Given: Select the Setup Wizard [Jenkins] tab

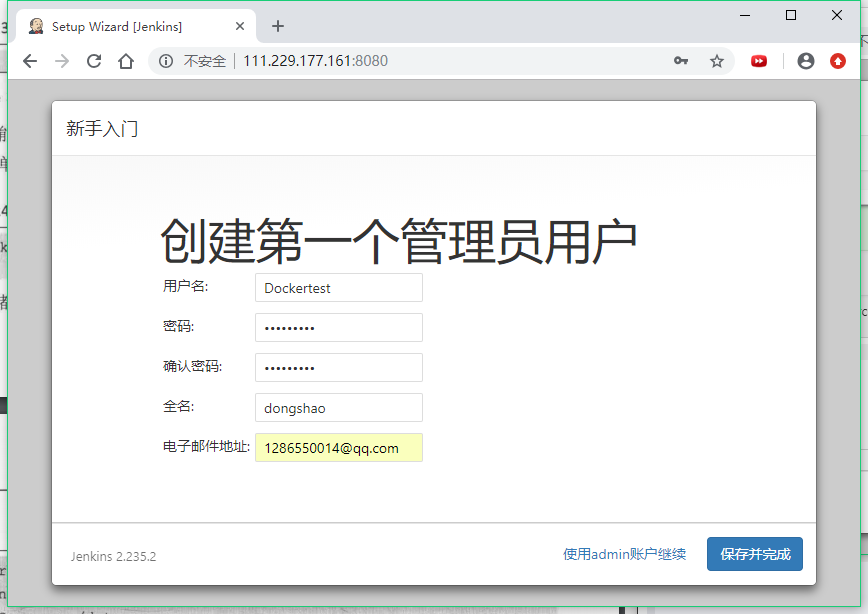Looking at the screenshot, I should point(136,26).
